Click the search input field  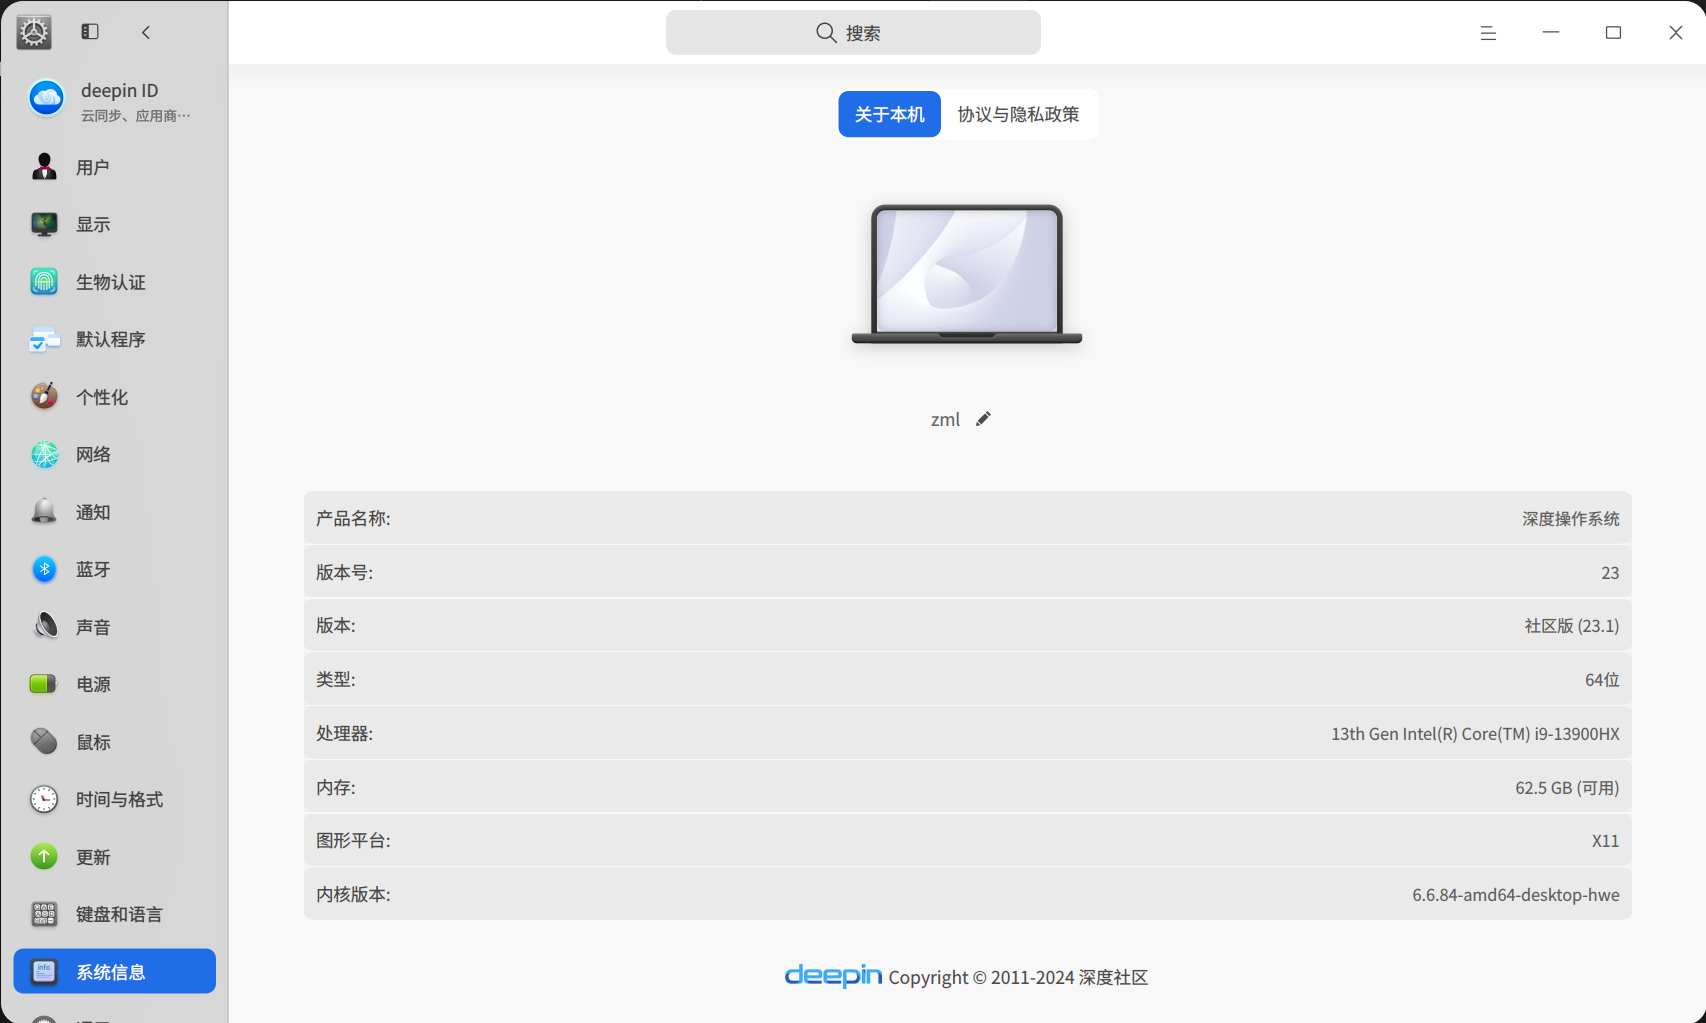coord(853,33)
